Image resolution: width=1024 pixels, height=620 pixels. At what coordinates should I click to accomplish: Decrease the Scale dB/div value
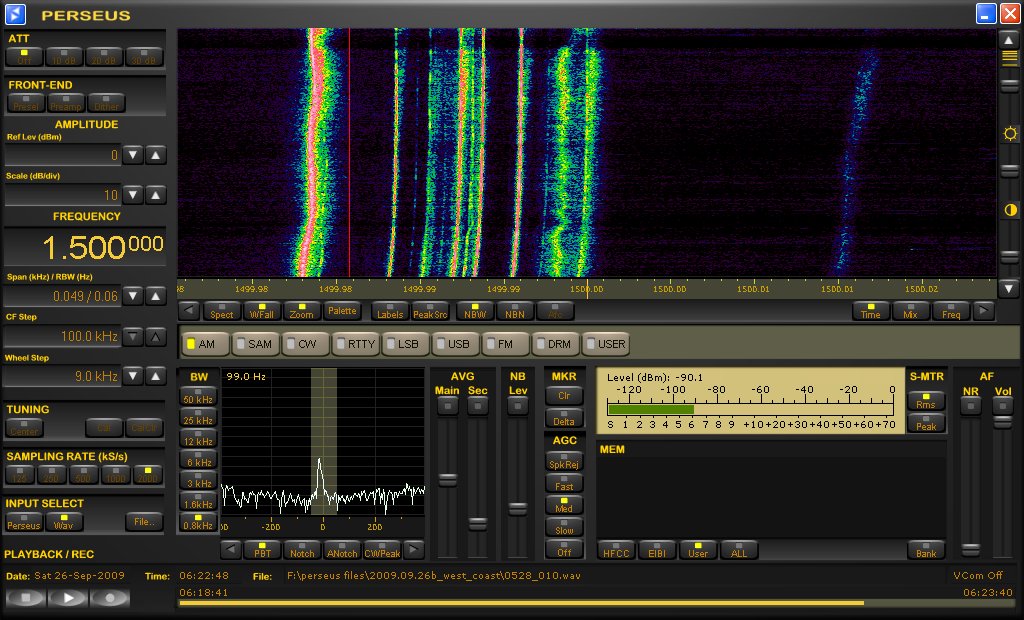coord(133,195)
